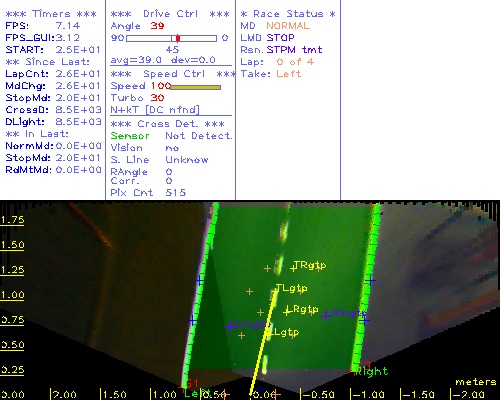Image resolution: width=500 pixels, height=400 pixels.
Task: Click the Turbo 30 value
Action: point(157,98)
